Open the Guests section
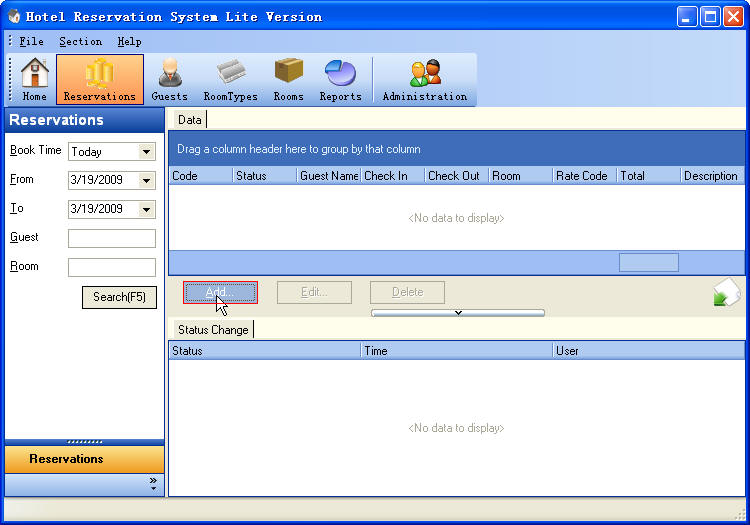Viewport: 750px width, 525px height. click(x=169, y=79)
